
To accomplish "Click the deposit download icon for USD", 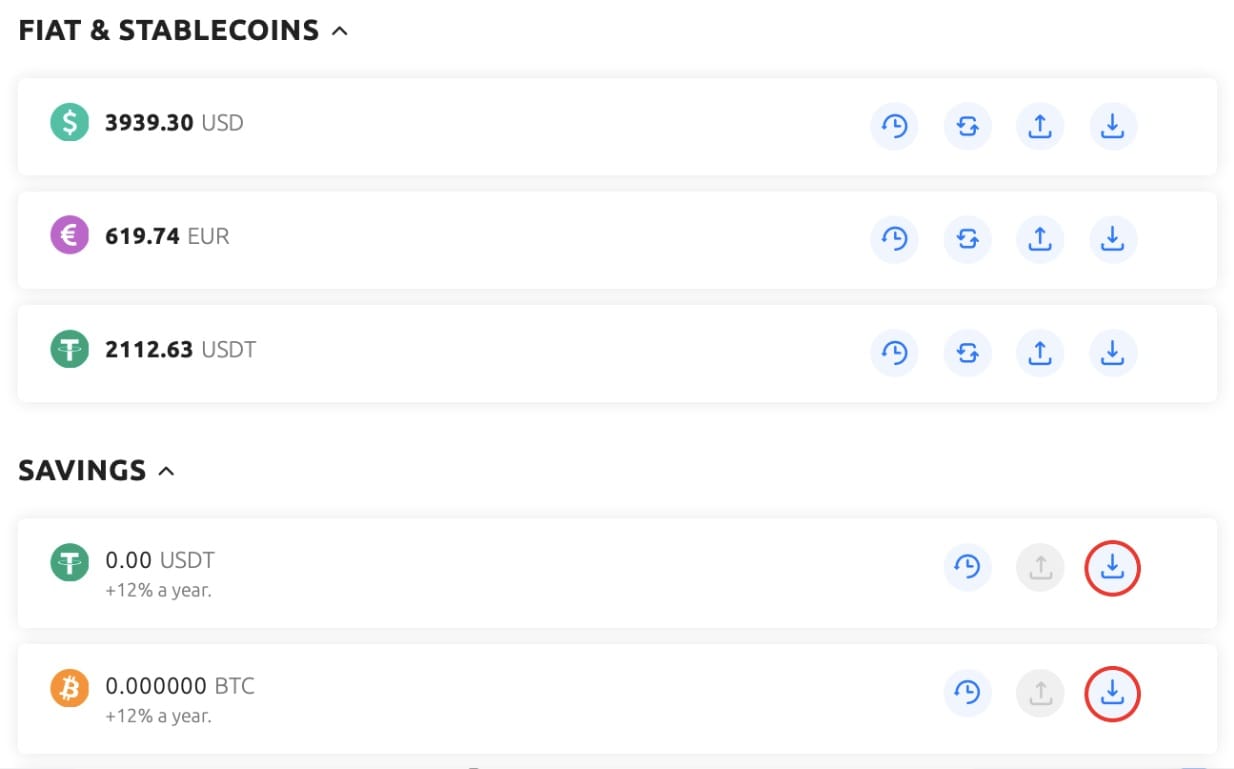I will click(1113, 126).
